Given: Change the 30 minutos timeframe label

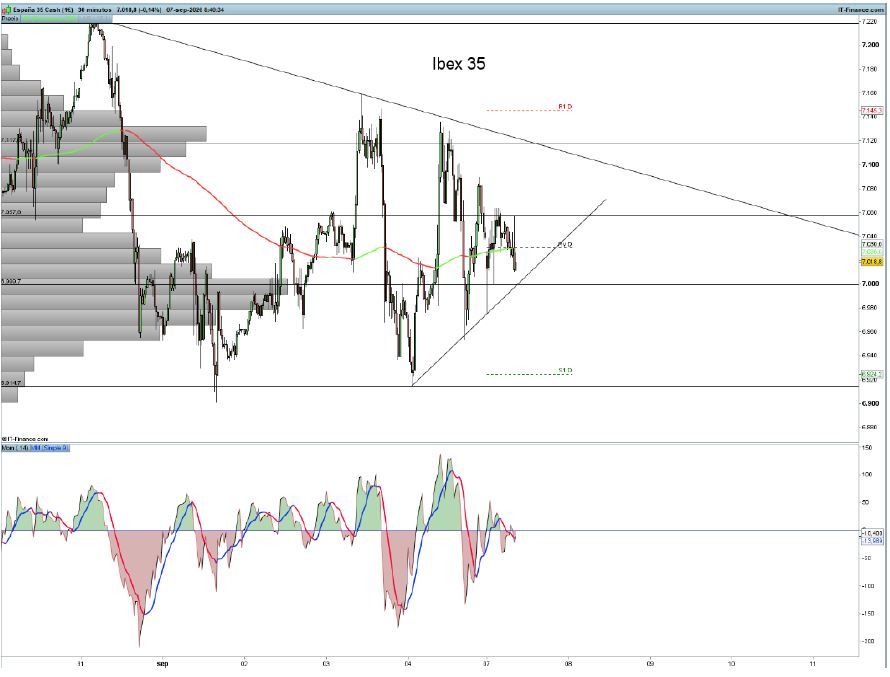Looking at the screenshot, I should coord(94,10).
